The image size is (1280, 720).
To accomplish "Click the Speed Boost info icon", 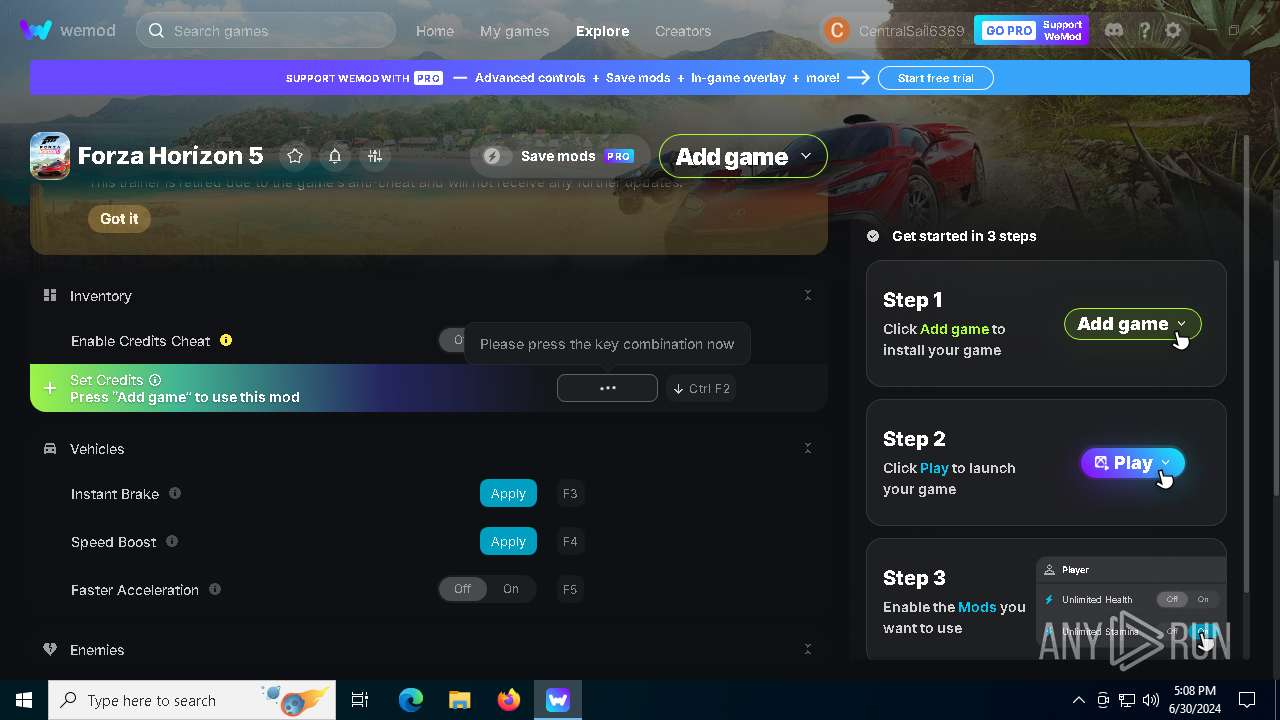I will coord(172,541).
